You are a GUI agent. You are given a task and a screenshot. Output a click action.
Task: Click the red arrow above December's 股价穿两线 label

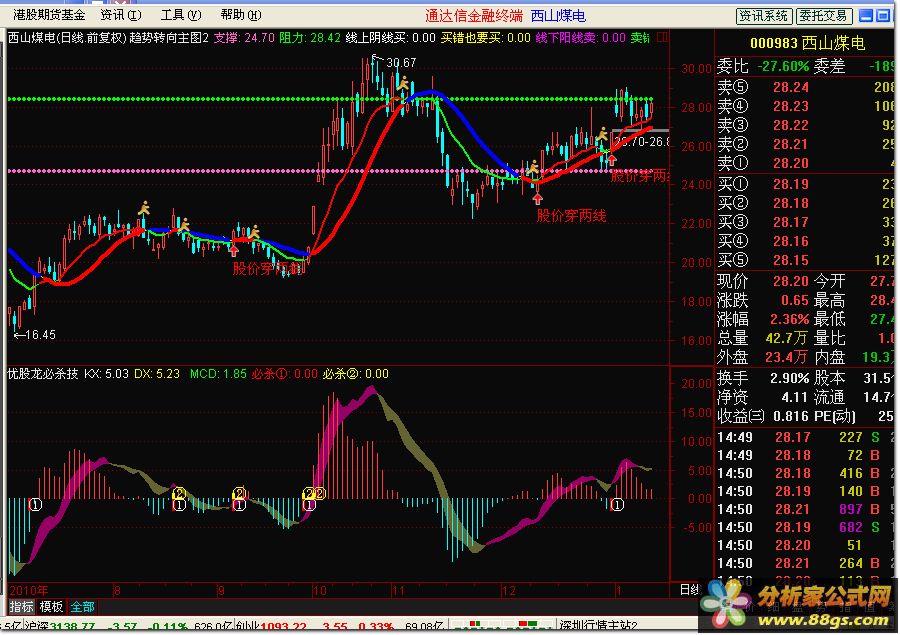point(537,199)
